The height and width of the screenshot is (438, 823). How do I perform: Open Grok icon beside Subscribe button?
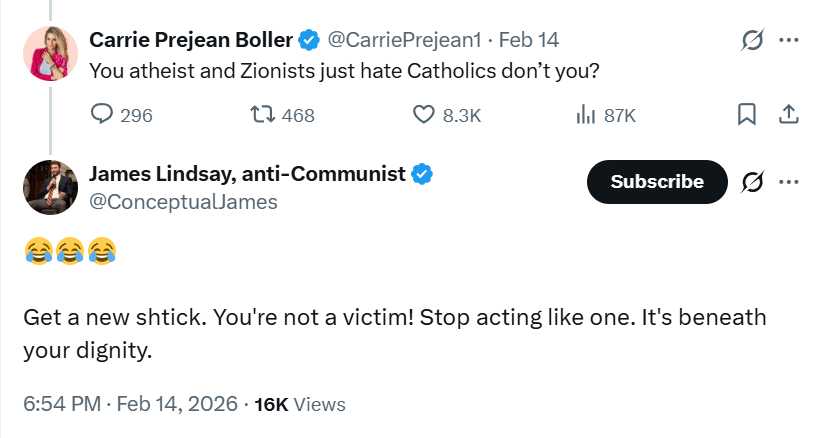752,182
